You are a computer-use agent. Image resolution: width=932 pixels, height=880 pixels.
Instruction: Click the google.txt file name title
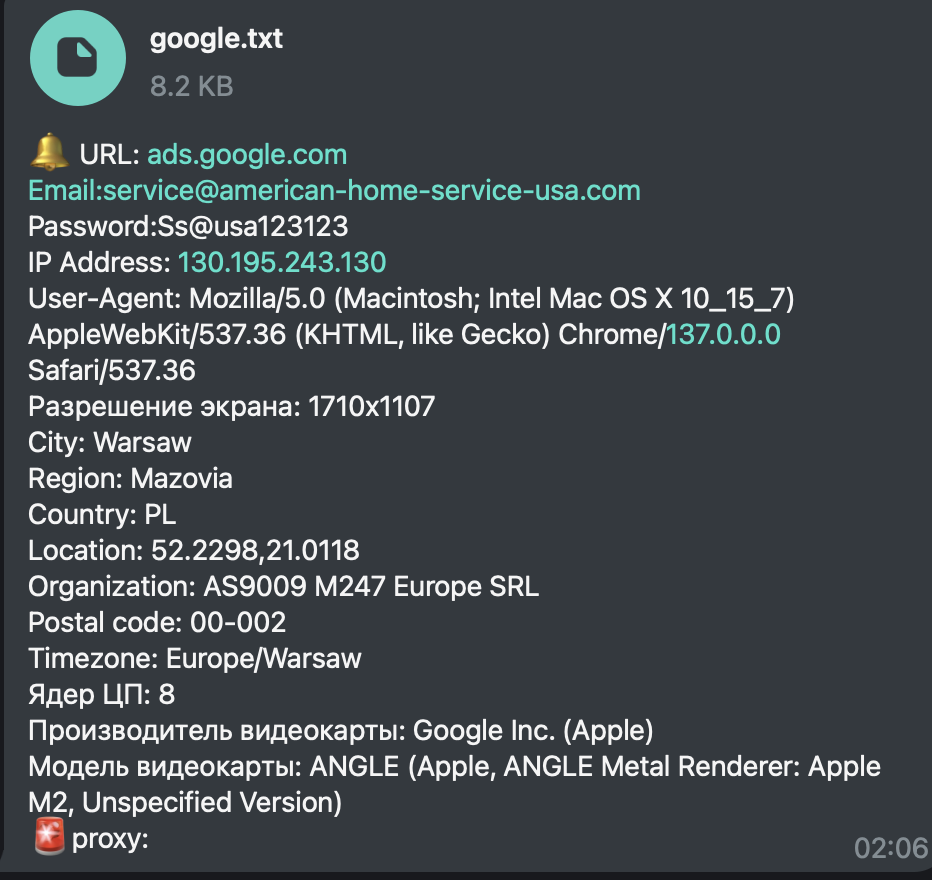pos(217,39)
